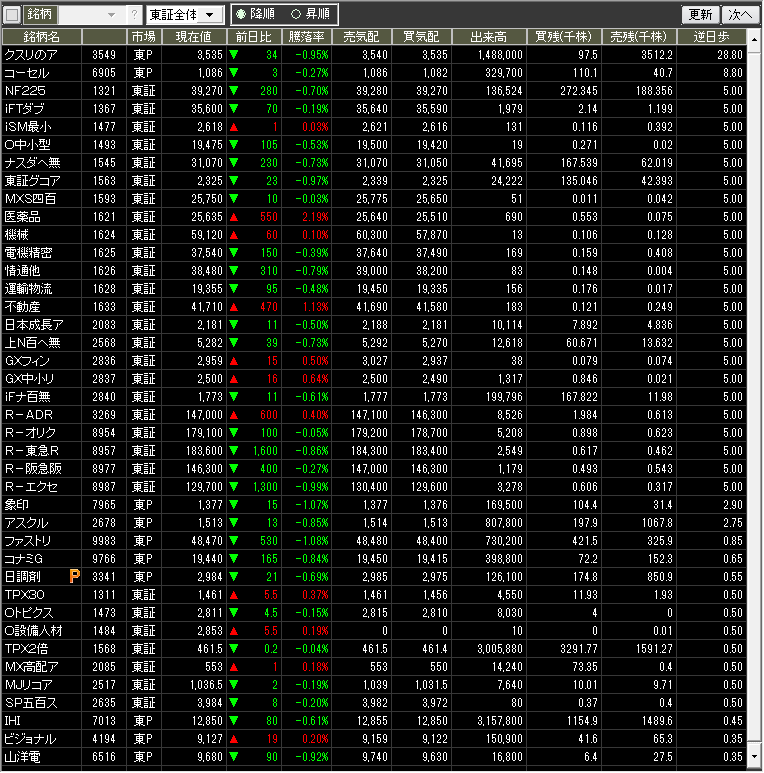The width and height of the screenshot is (764, 773).
Task: Click the green down arrow in R-東急R row
Action: [x=234, y=451]
